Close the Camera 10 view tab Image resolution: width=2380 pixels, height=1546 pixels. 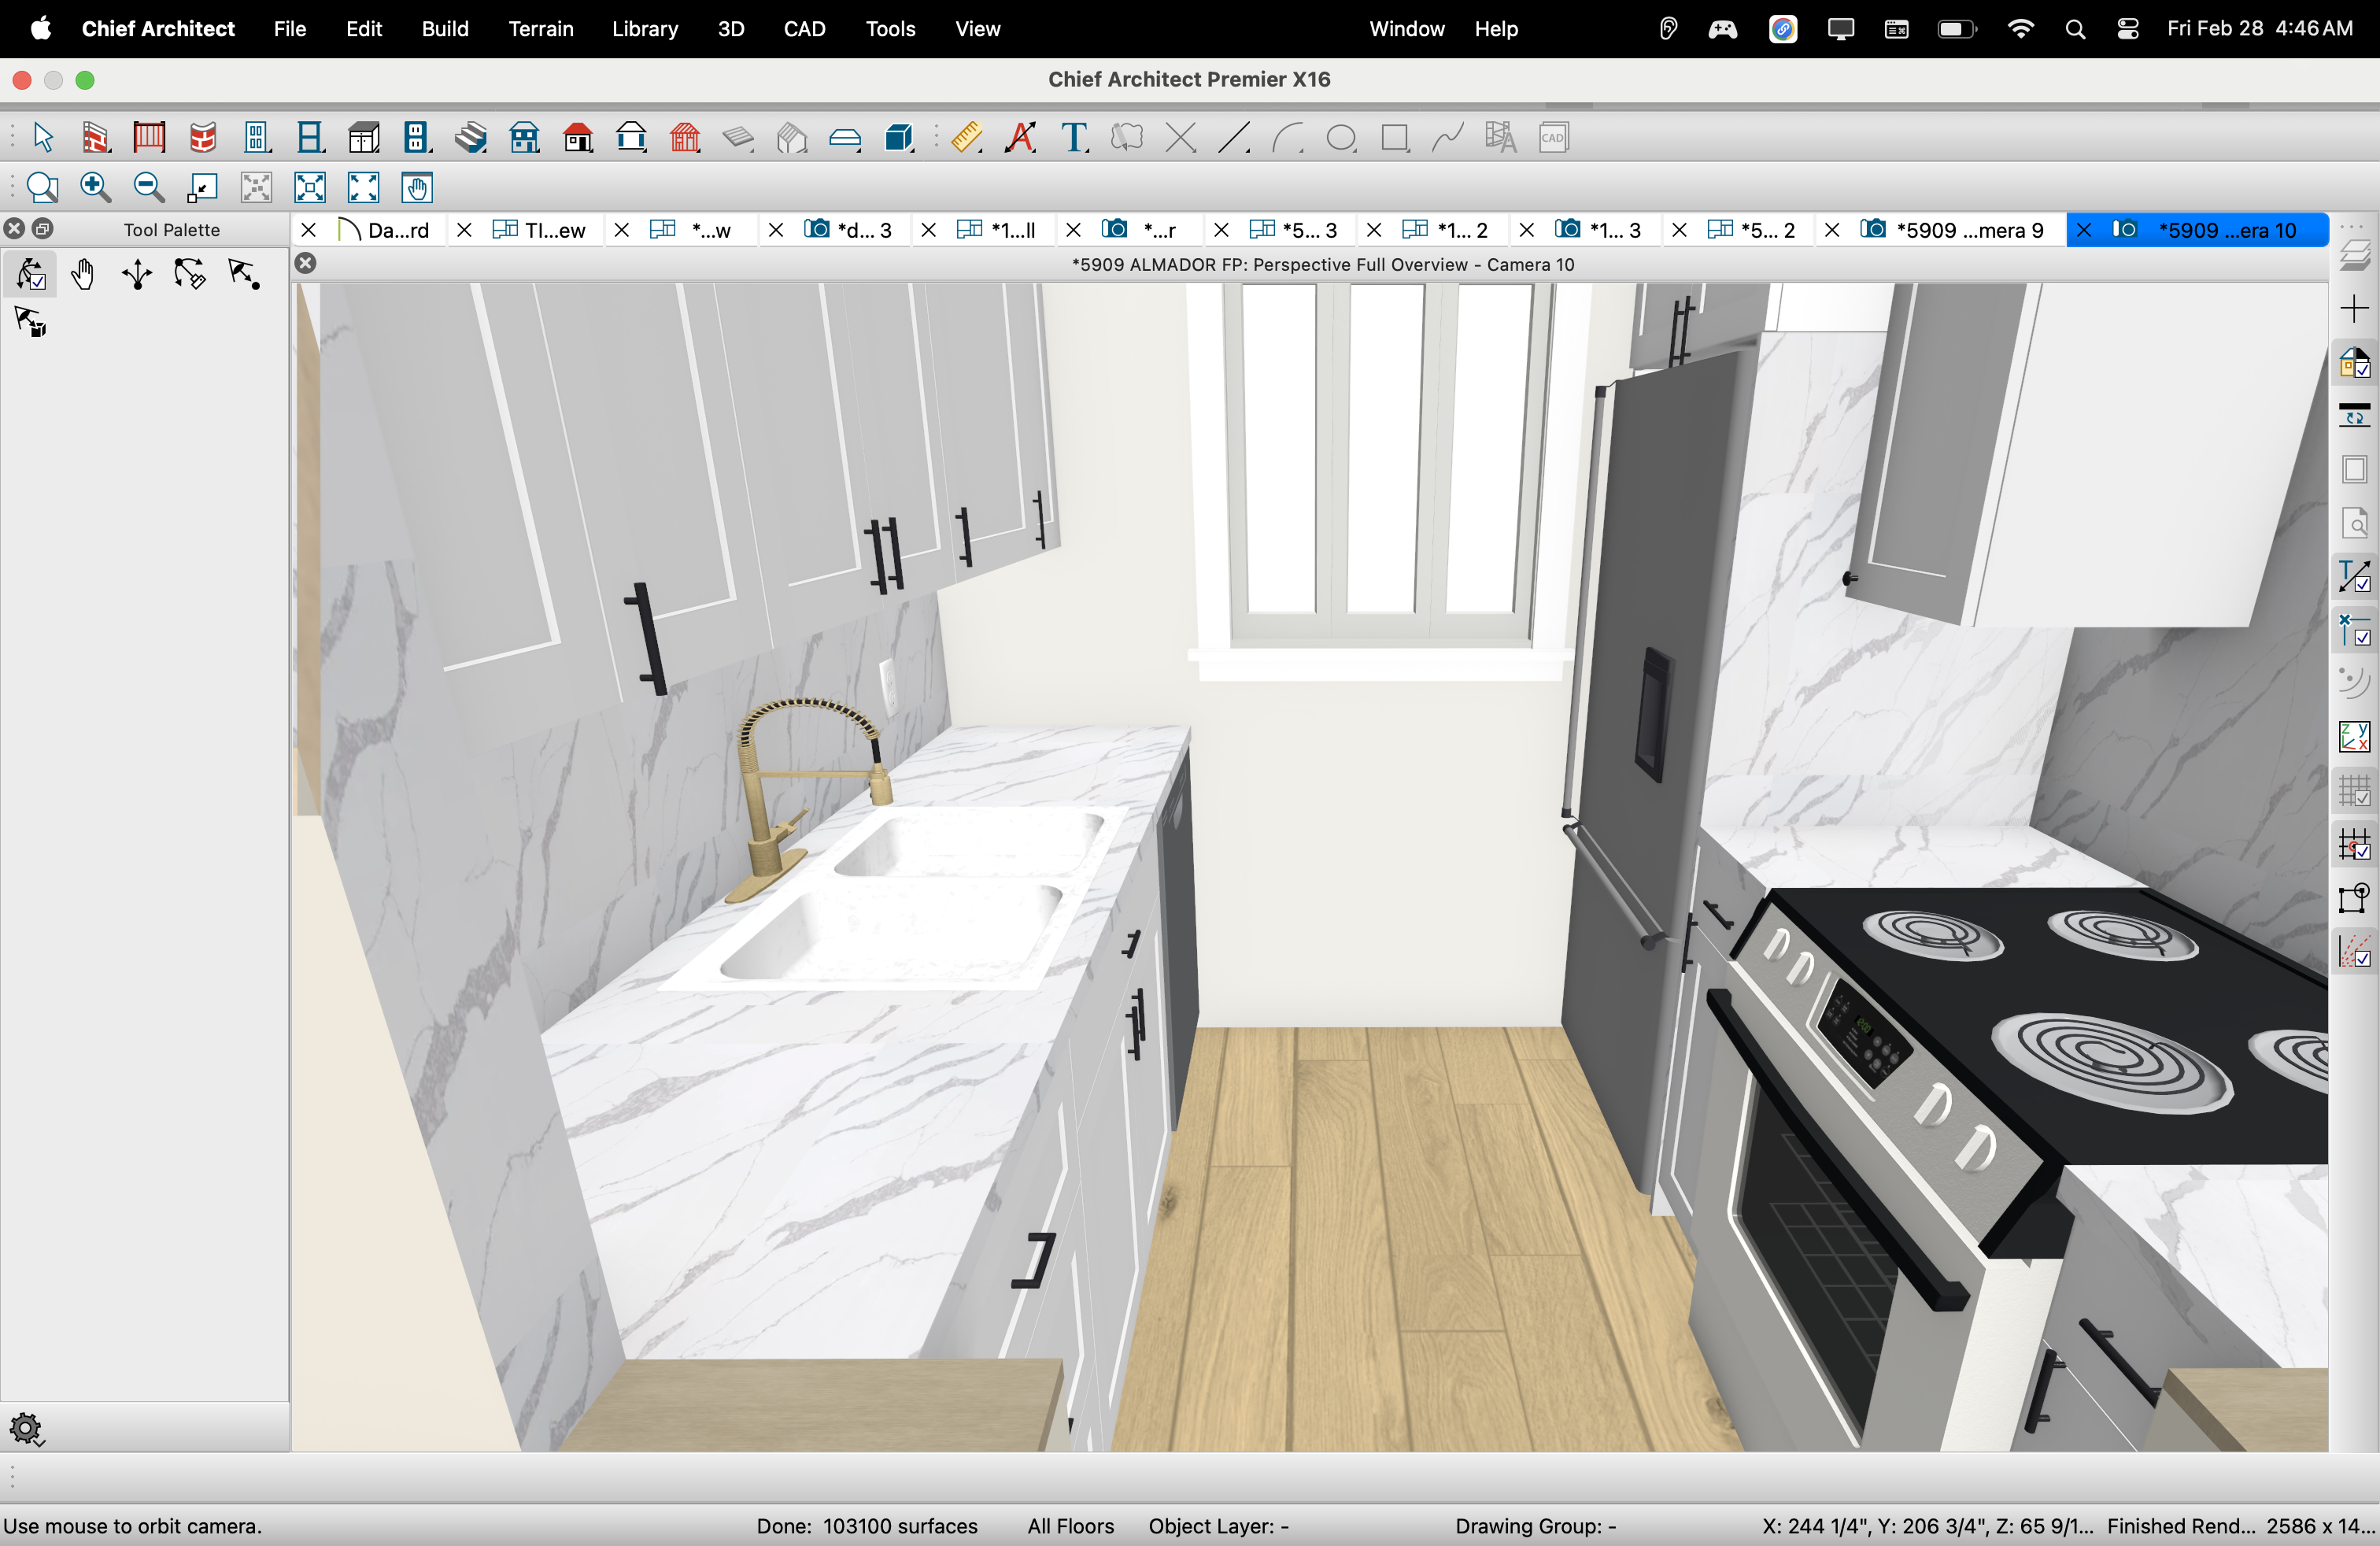click(2084, 230)
